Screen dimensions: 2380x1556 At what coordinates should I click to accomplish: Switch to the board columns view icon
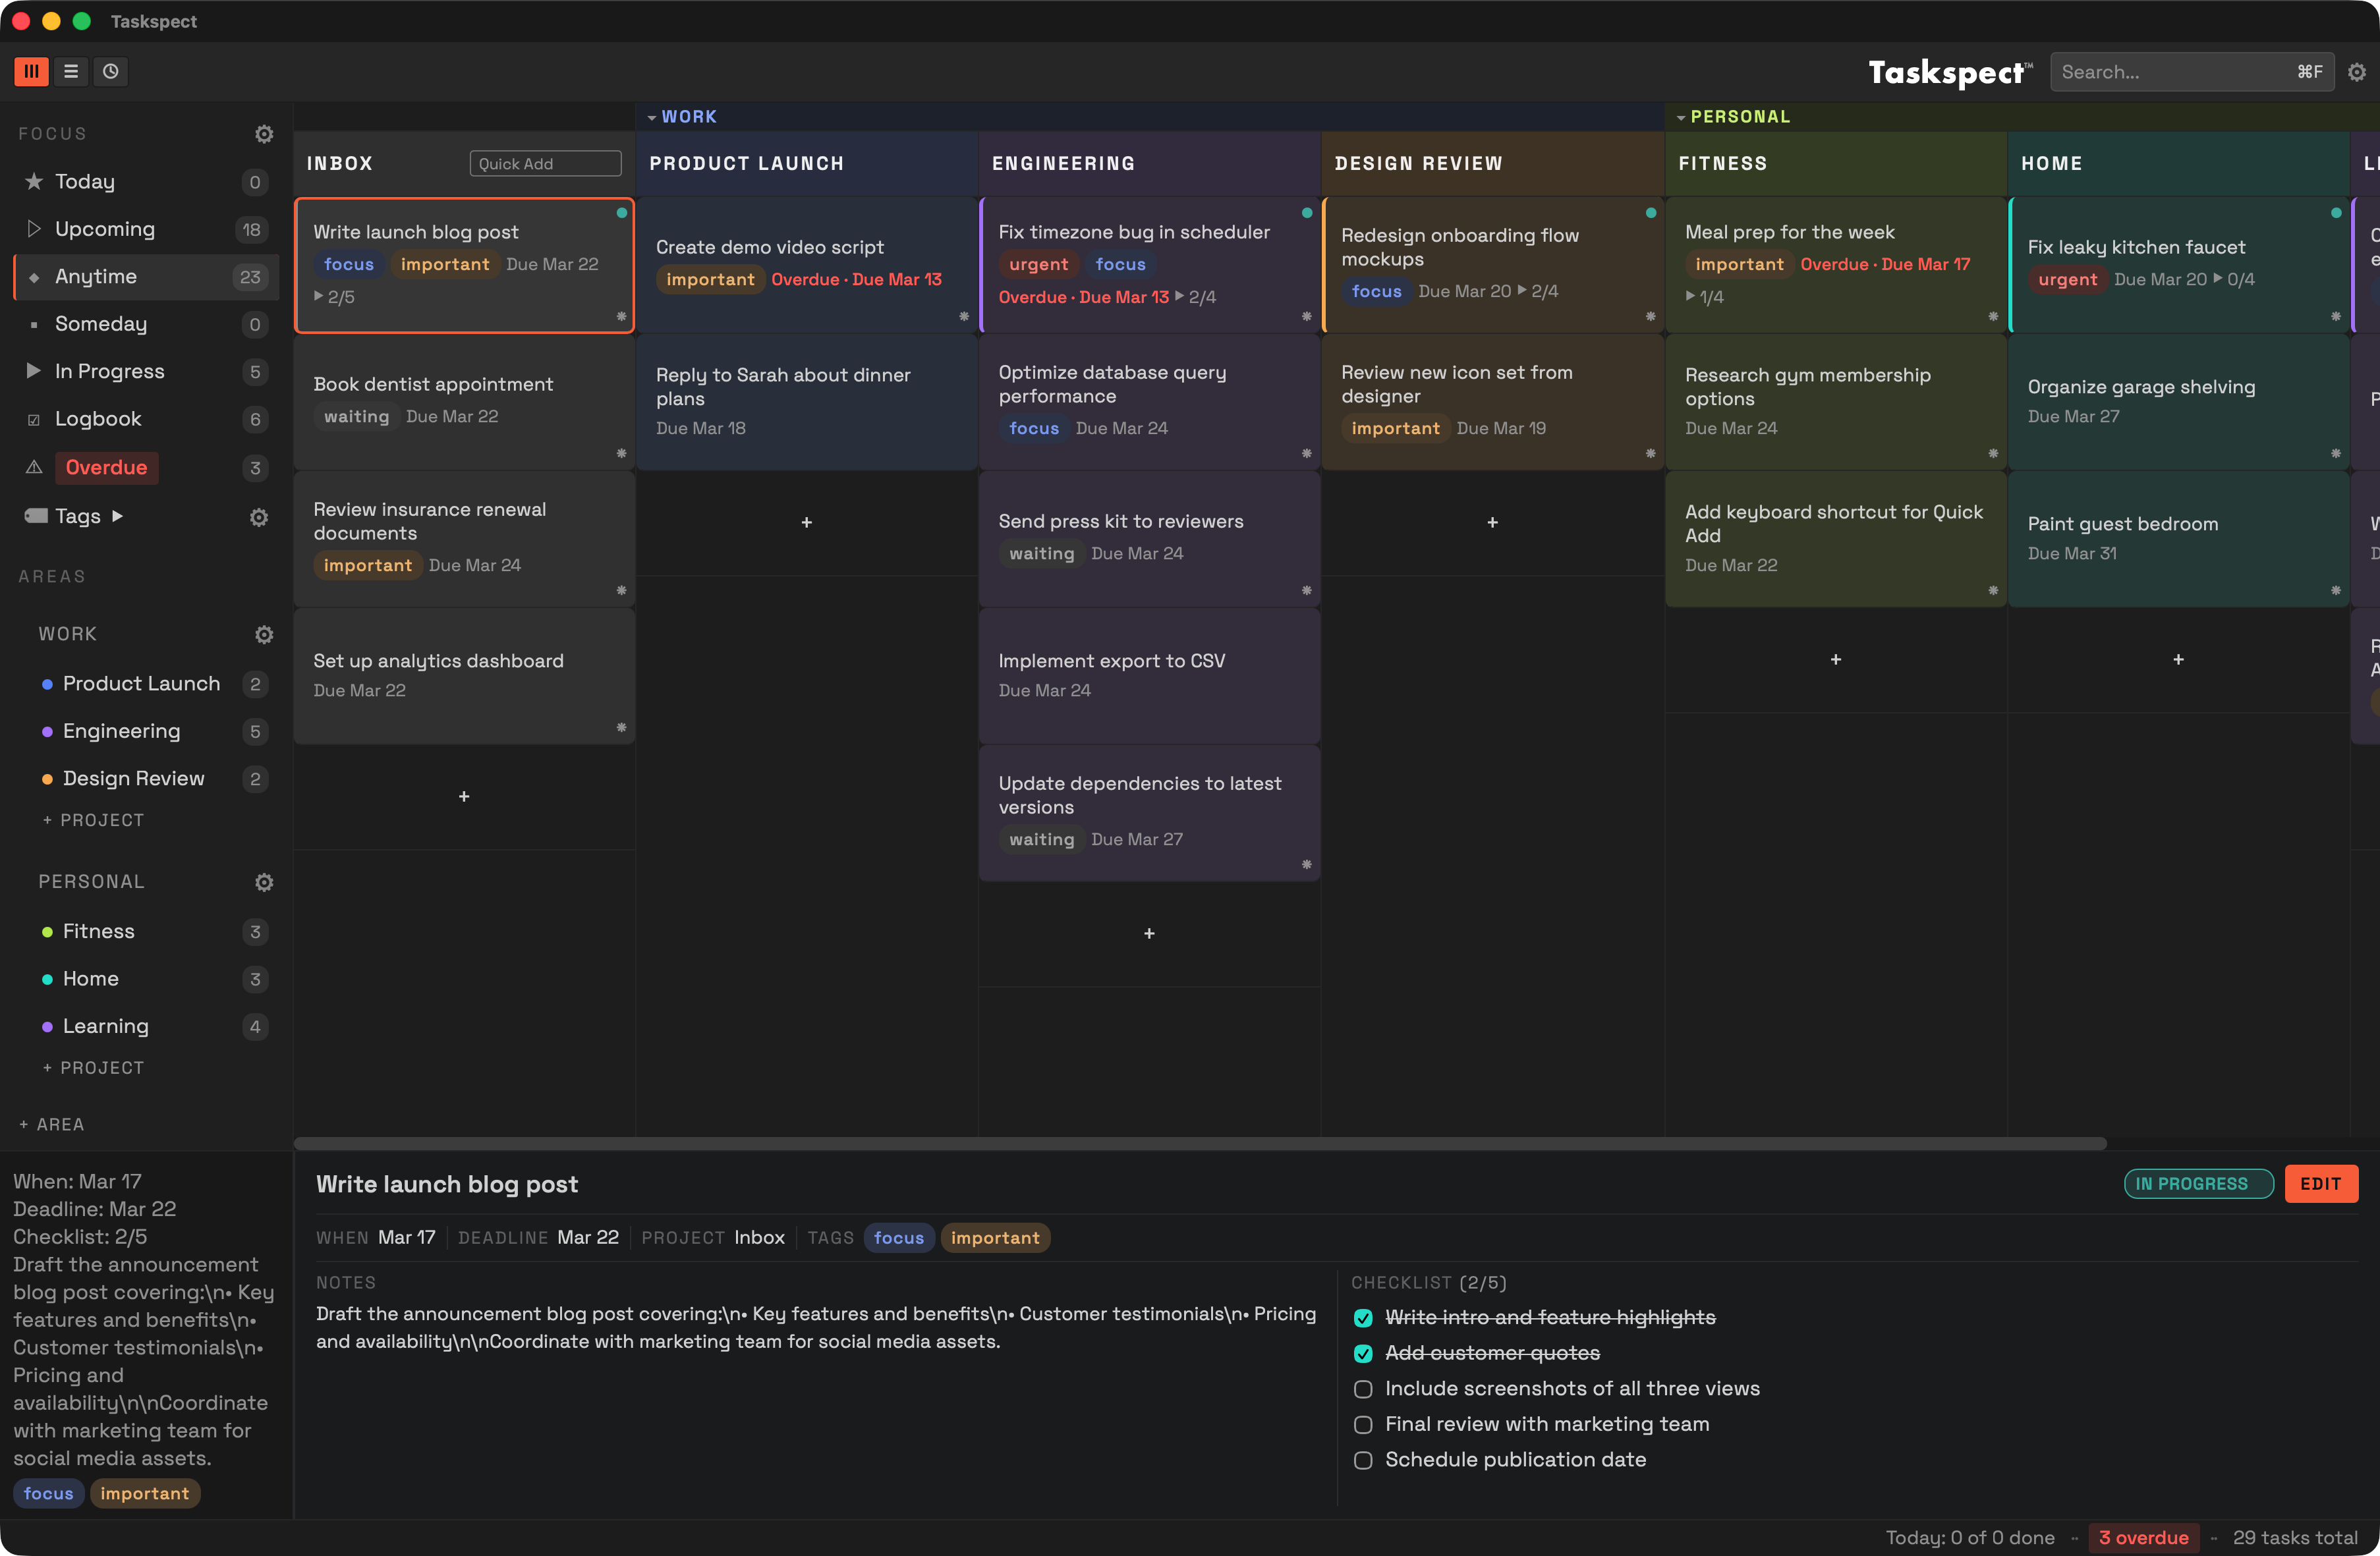point(31,71)
